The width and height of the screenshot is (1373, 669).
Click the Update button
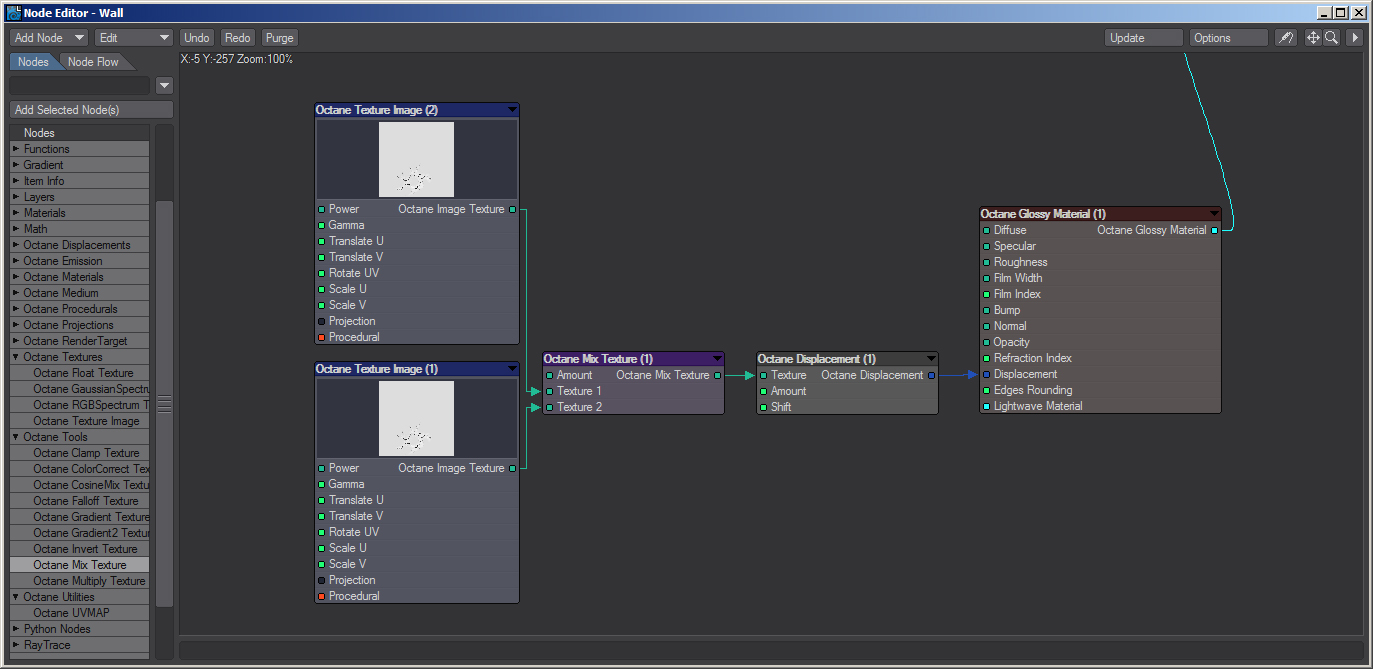pos(1144,38)
